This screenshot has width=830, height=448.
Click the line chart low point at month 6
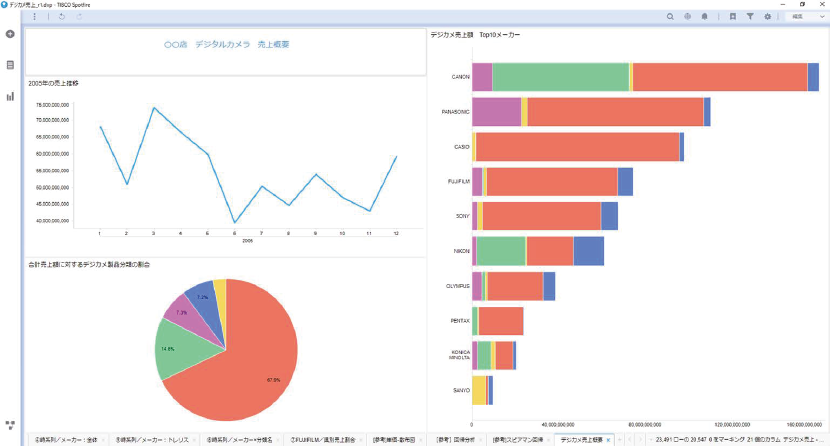(234, 222)
